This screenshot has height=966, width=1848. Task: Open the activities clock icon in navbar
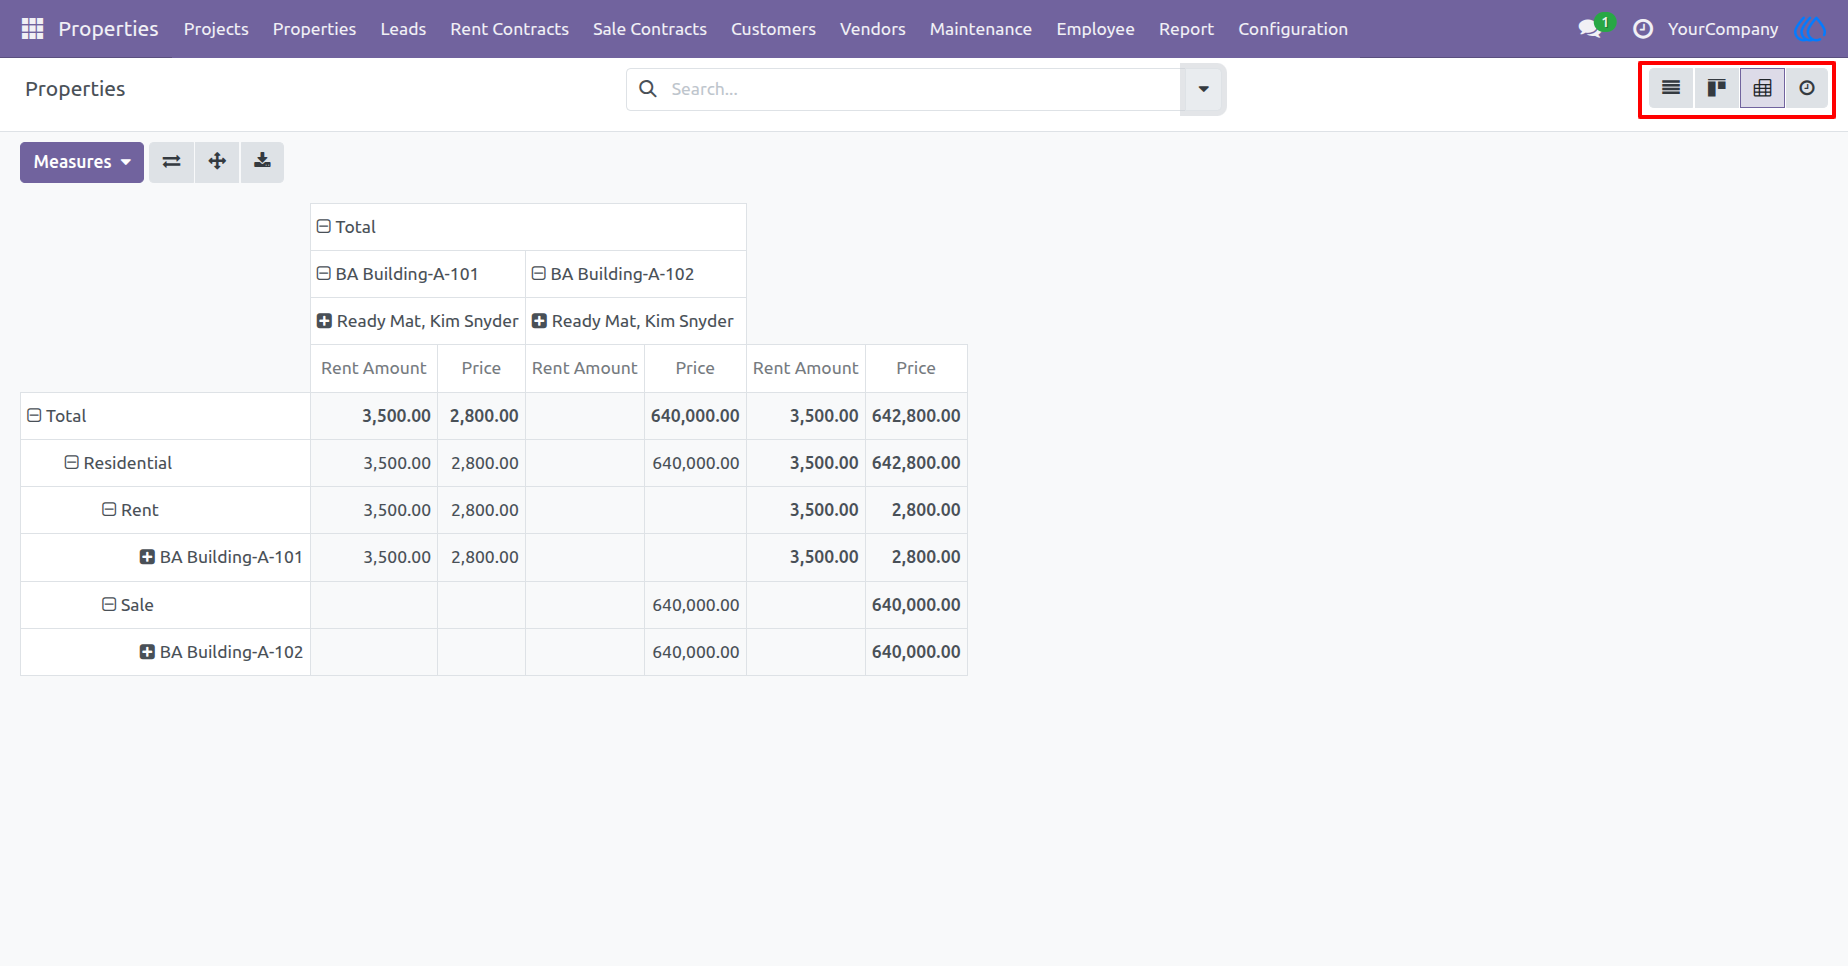click(x=1643, y=29)
